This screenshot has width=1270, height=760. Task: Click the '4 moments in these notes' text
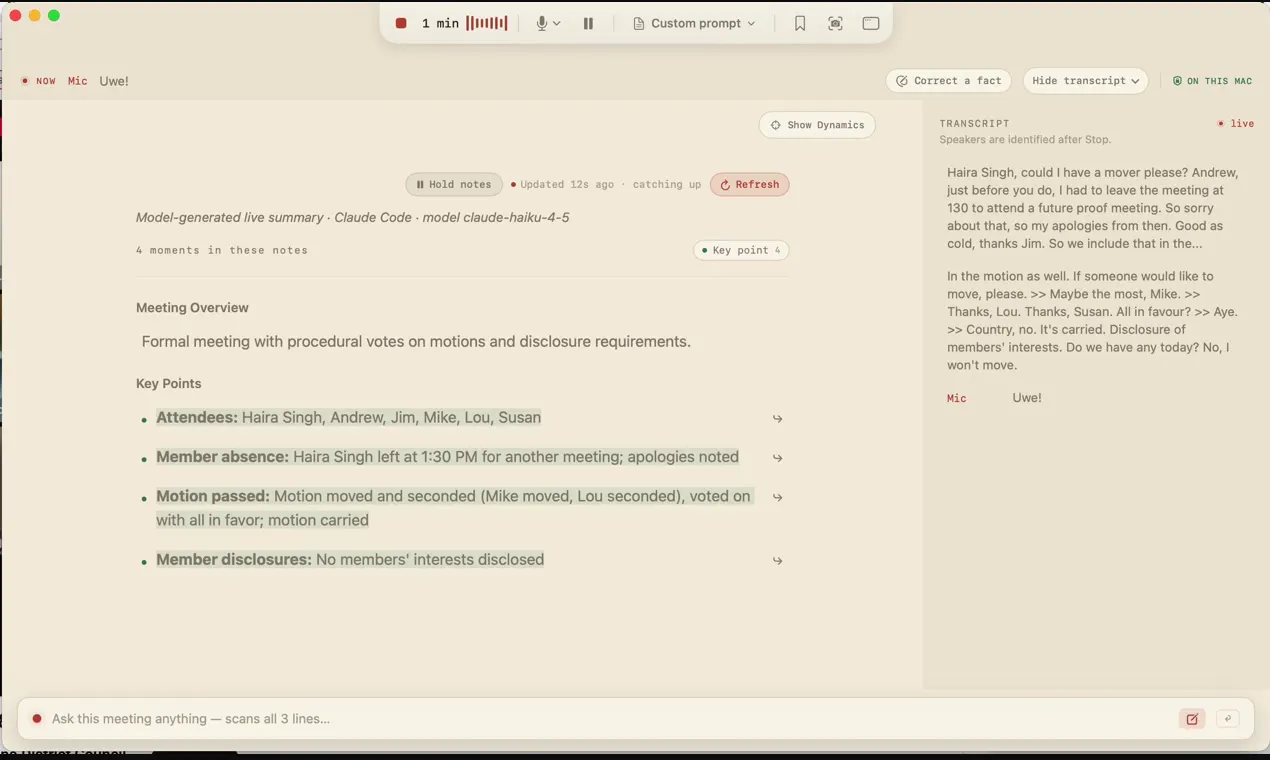[x=222, y=250]
